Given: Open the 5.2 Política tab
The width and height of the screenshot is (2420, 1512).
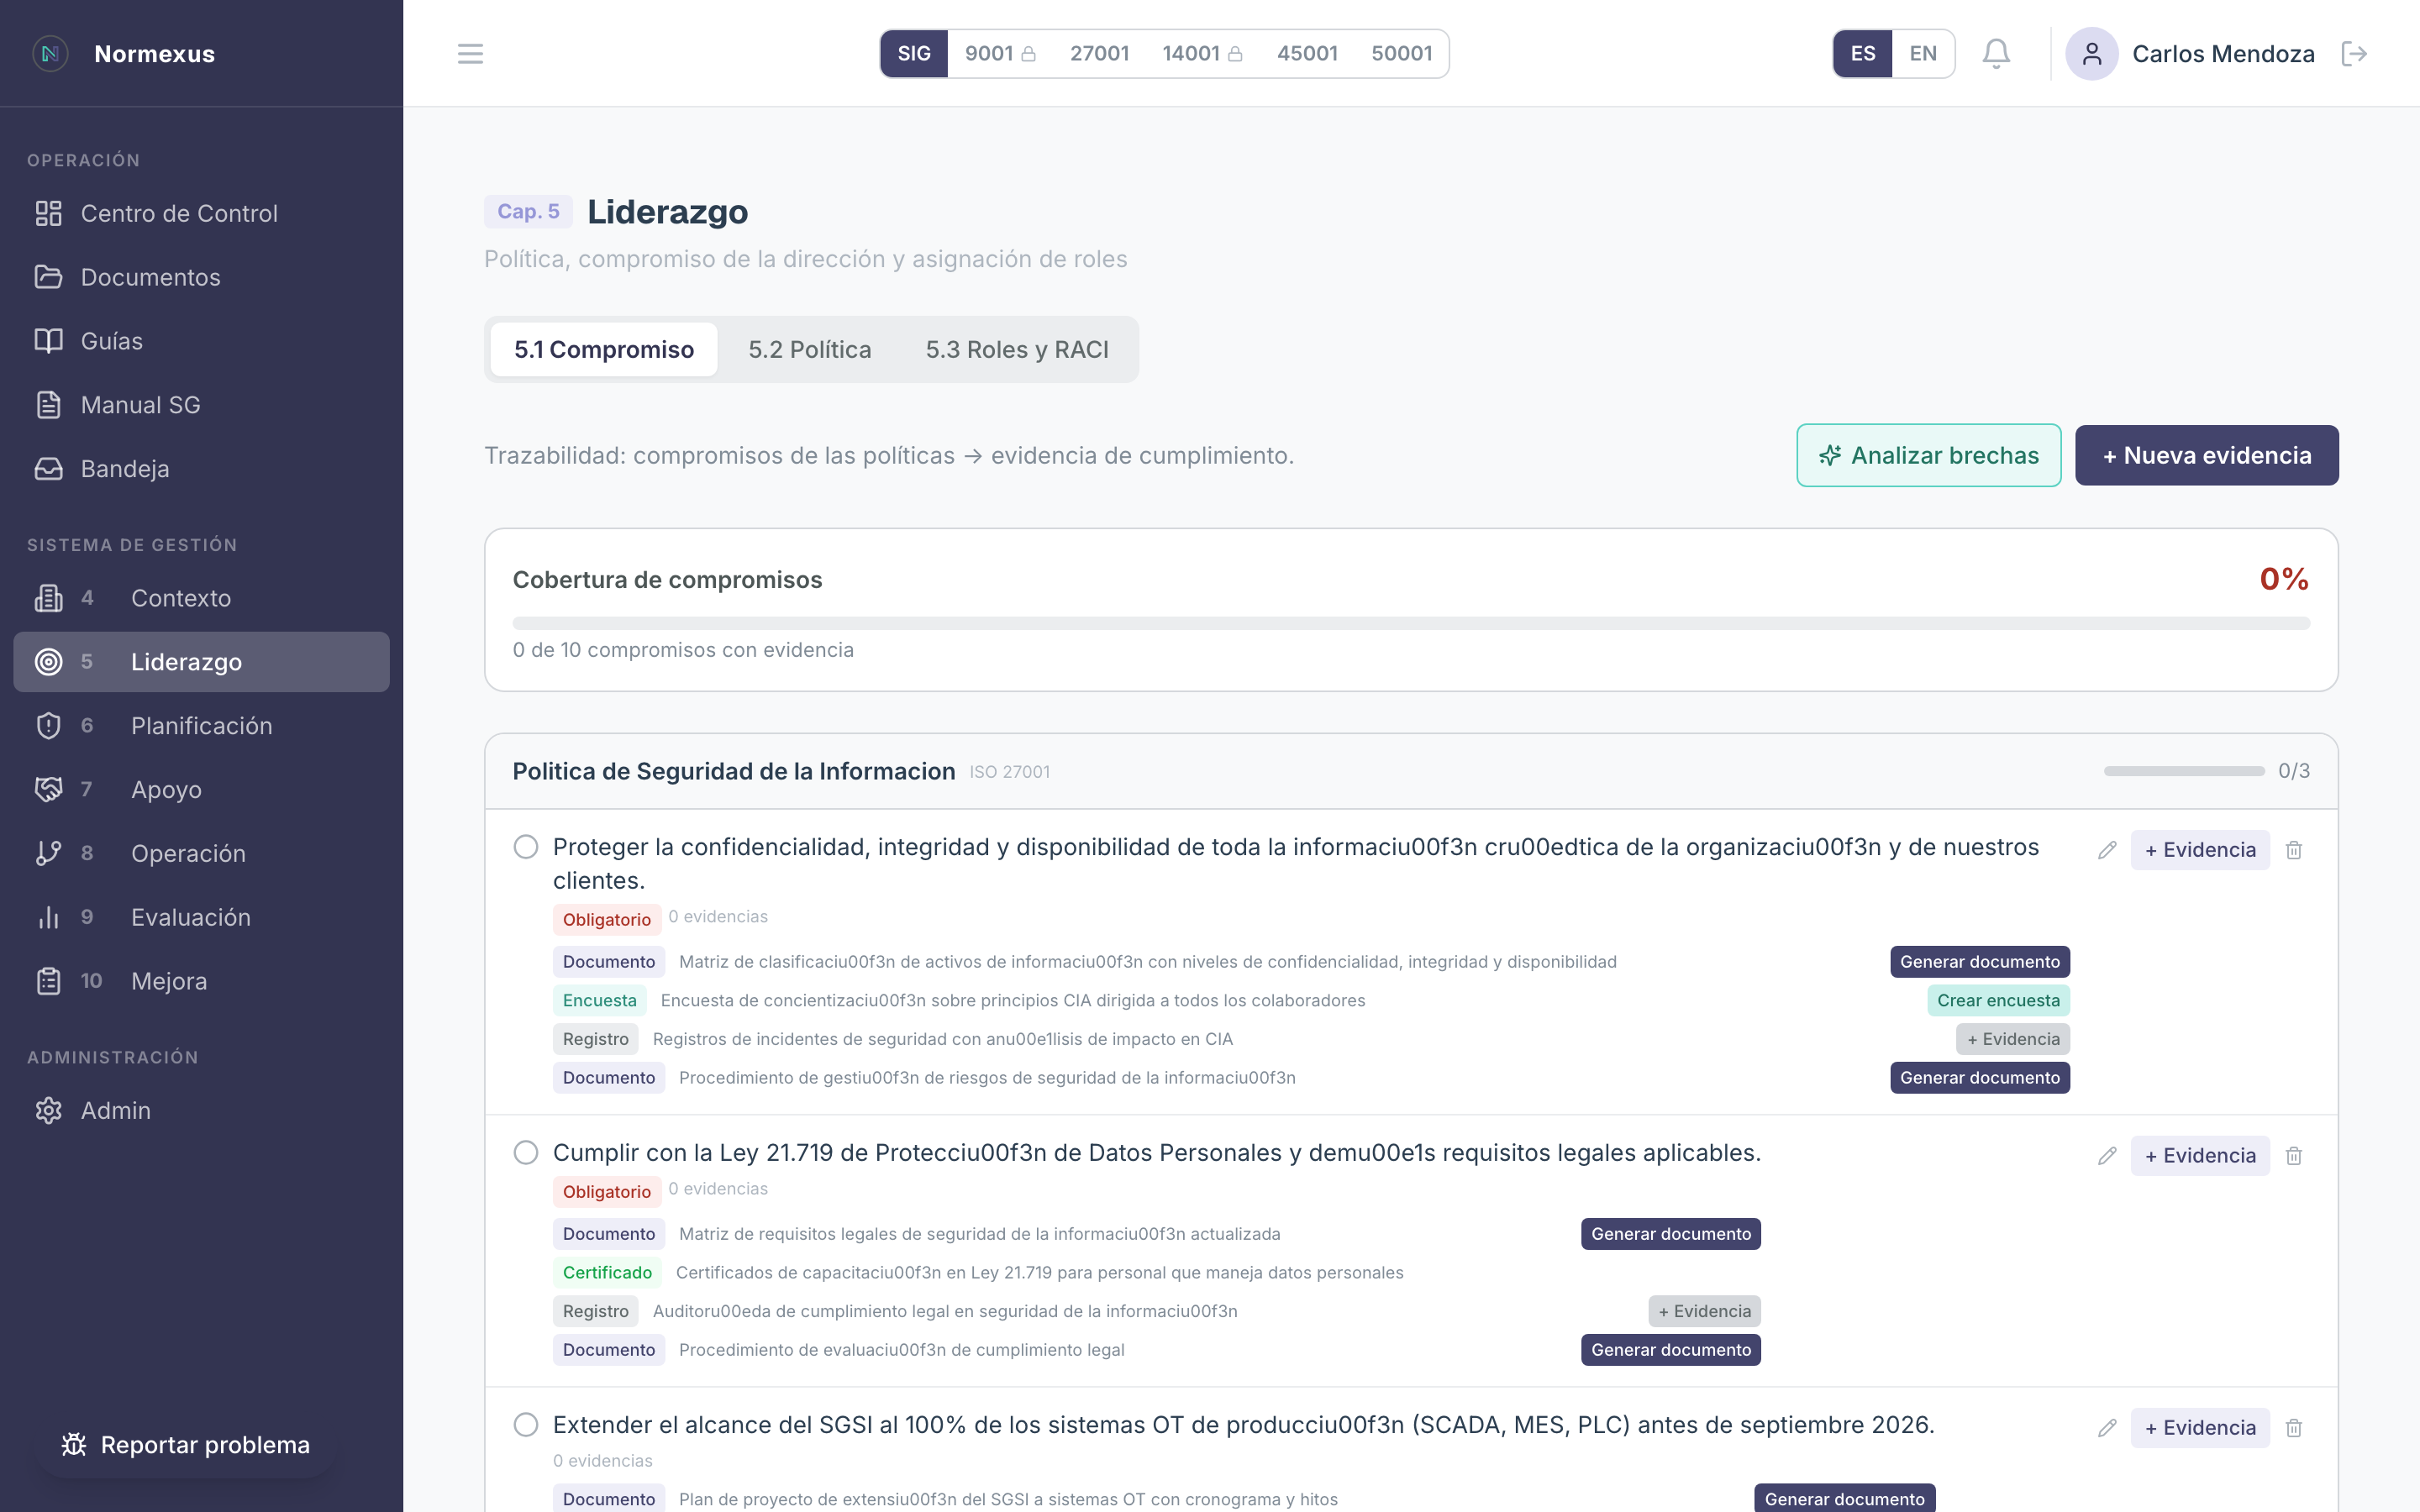Looking at the screenshot, I should 810,349.
